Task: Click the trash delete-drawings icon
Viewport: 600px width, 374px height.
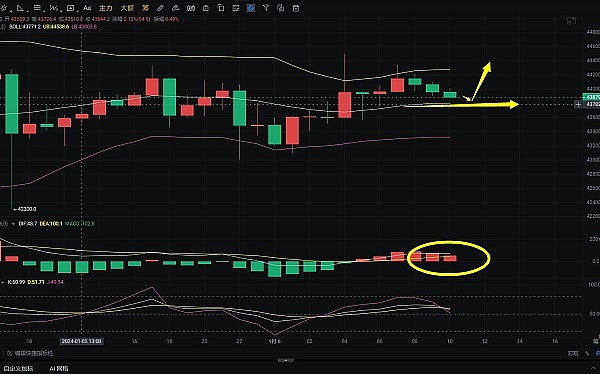Action: point(296,8)
